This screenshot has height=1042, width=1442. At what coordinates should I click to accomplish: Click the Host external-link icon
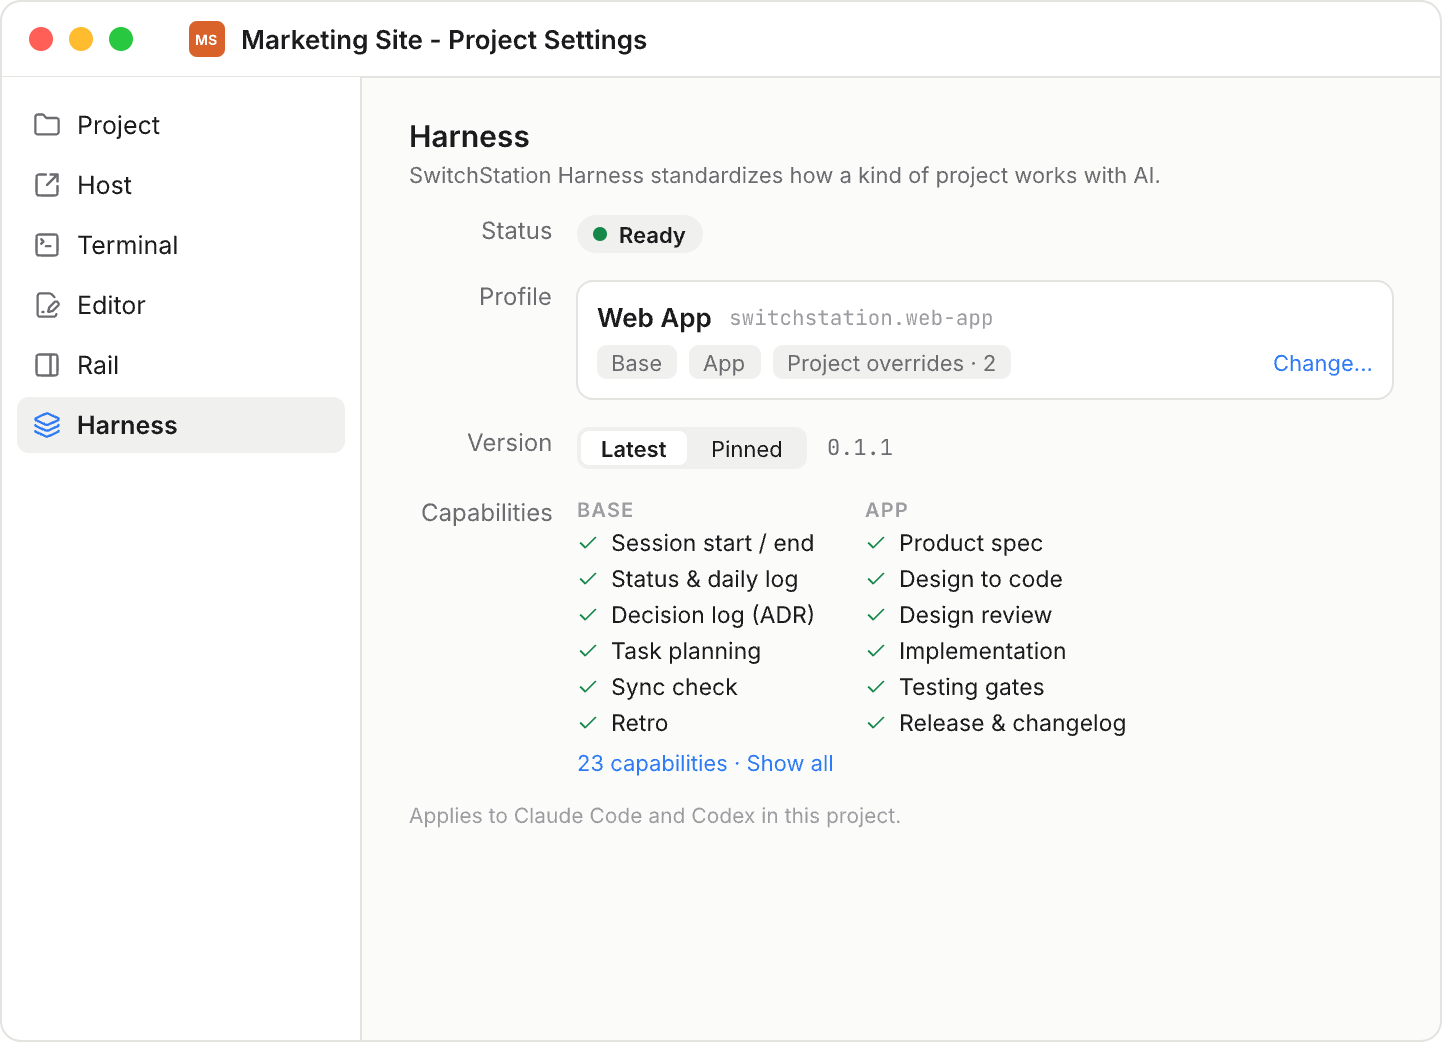[47, 185]
